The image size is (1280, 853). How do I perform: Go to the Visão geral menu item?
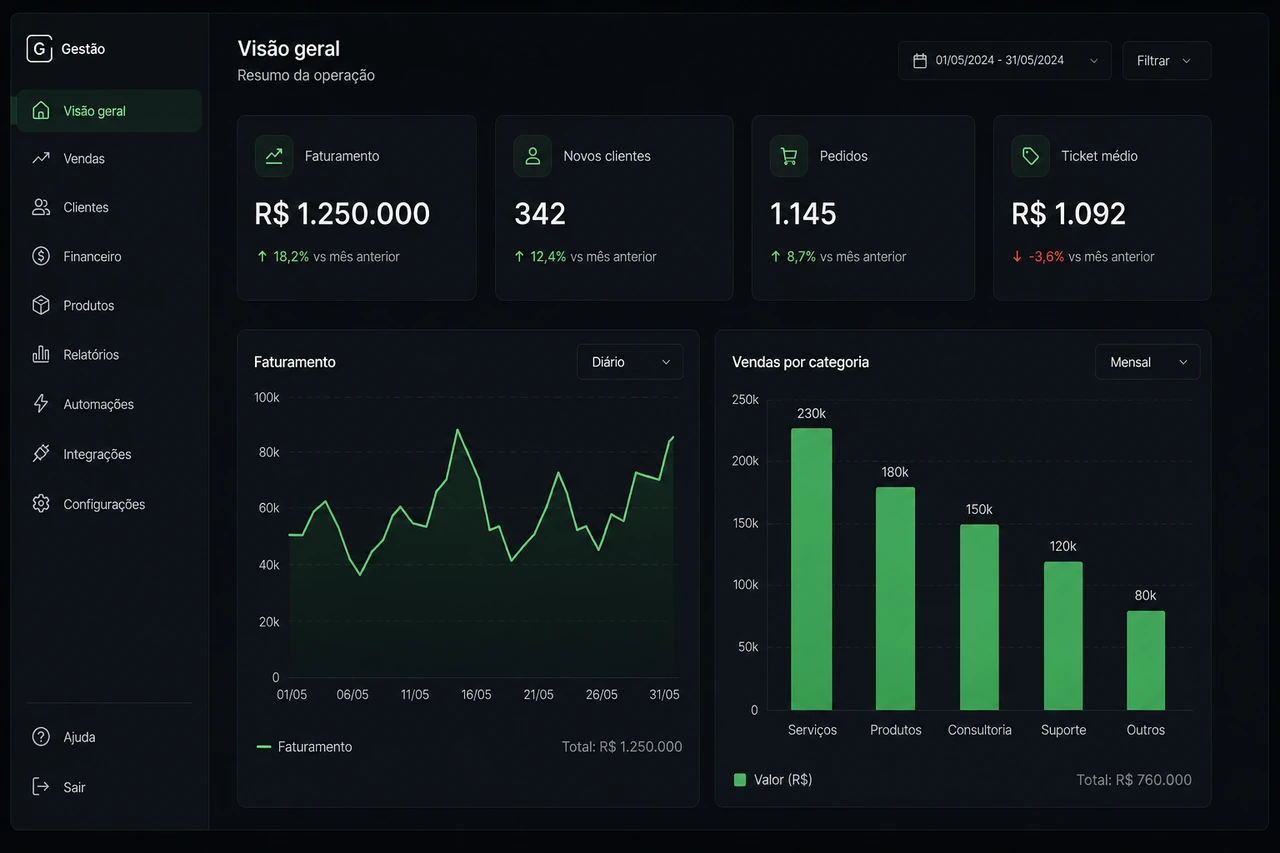coord(108,111)
